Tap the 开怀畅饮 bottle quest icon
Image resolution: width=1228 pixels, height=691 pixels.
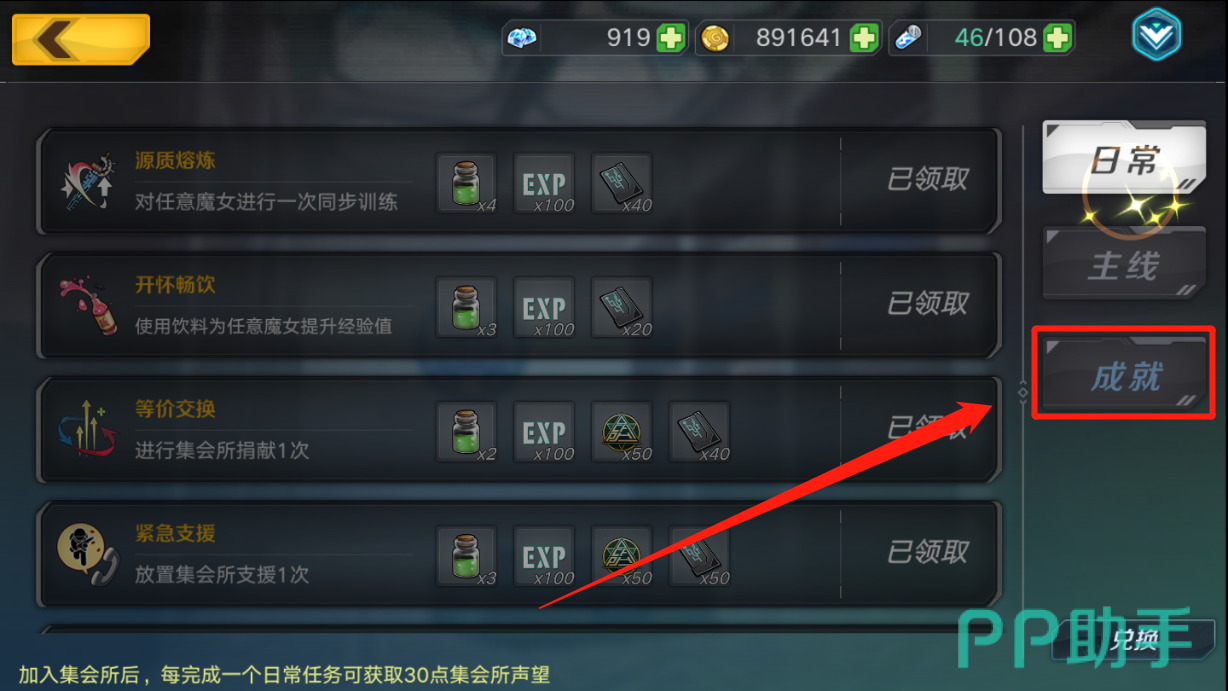click(x=87, y=306)
